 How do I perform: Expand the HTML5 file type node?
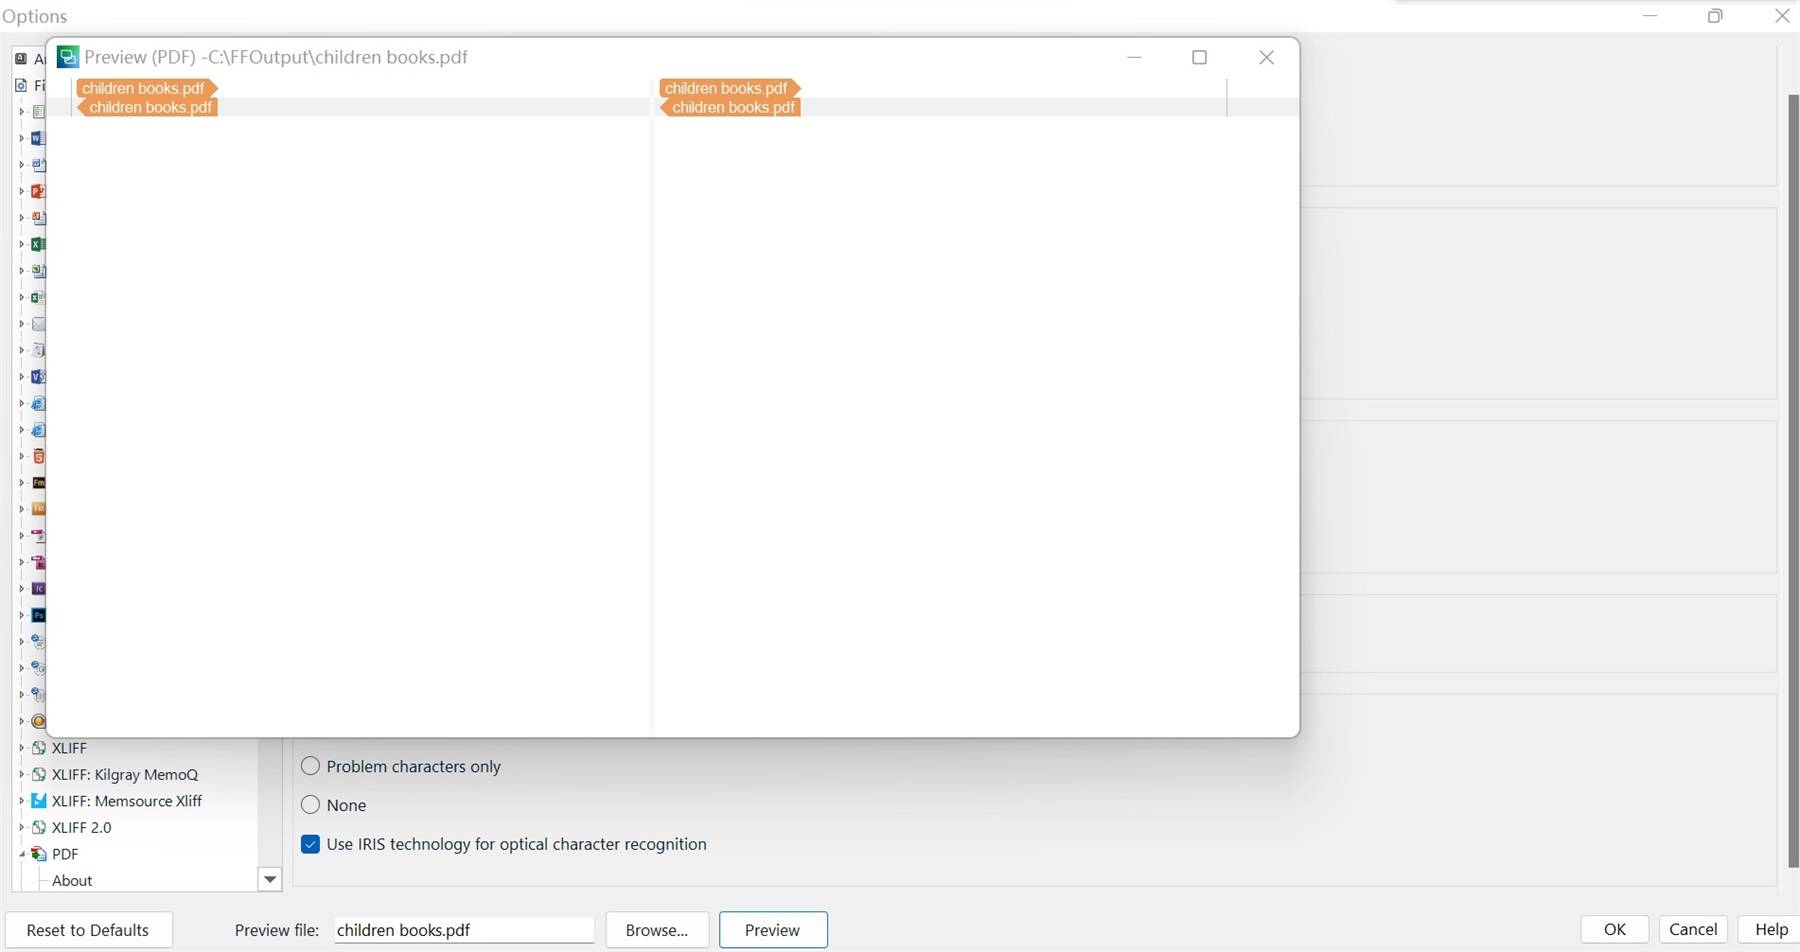pyautogui.click(x=21, y=456)
